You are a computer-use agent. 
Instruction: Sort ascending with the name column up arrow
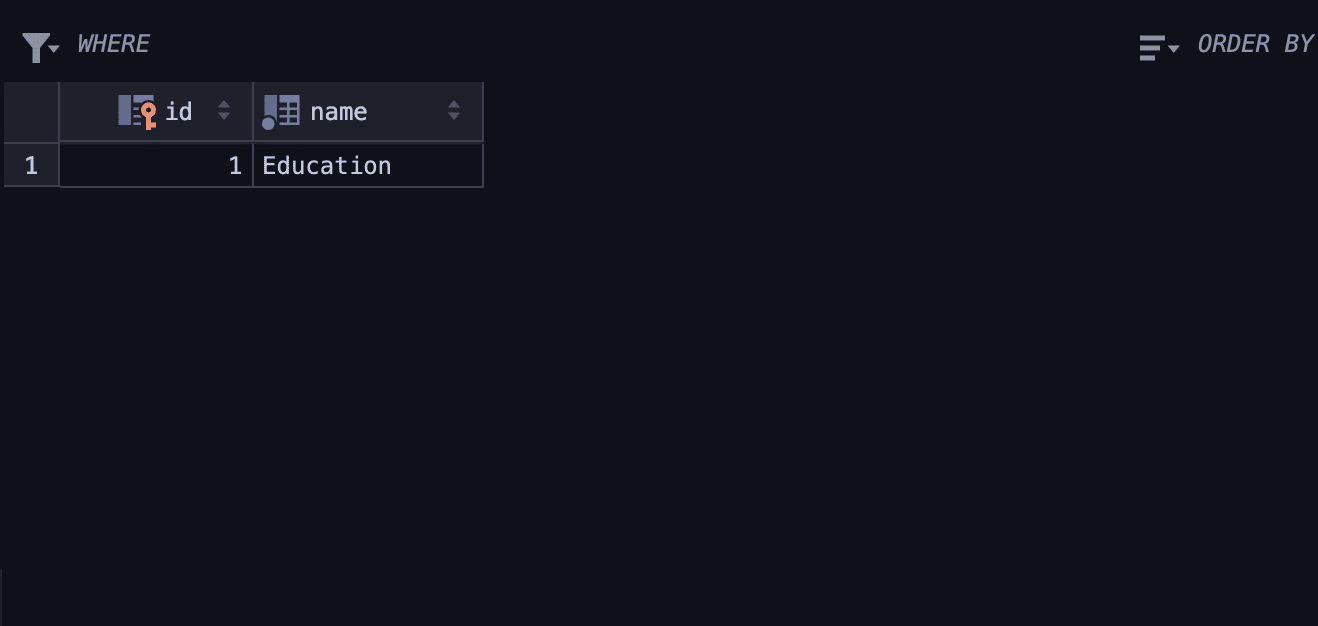pos(454,104)
